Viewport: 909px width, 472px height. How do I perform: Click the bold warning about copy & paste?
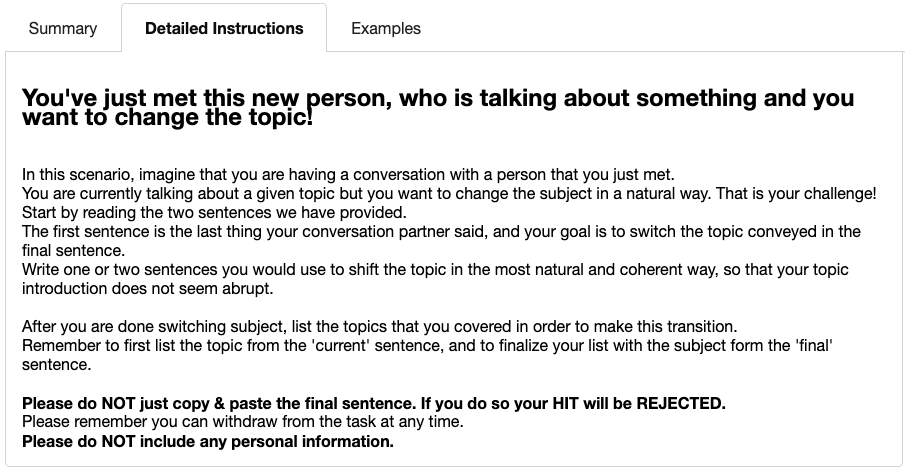[x=373, y=403]
